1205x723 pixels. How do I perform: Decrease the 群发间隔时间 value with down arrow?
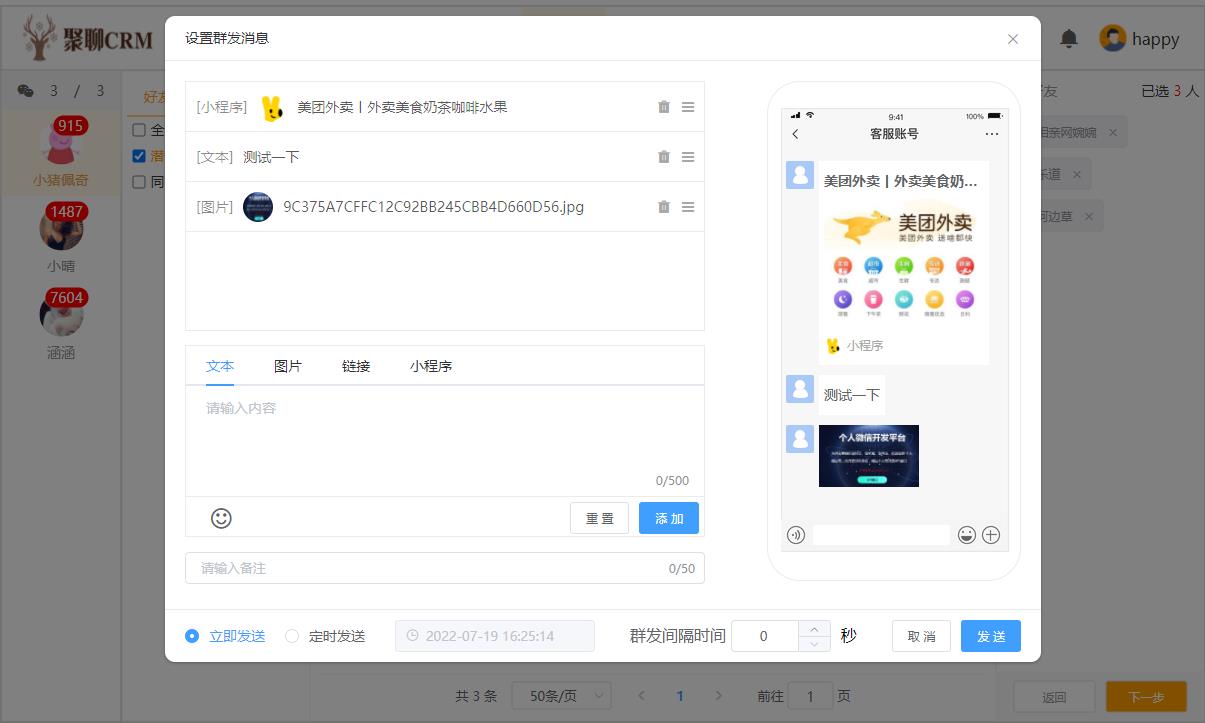point(814,644)
